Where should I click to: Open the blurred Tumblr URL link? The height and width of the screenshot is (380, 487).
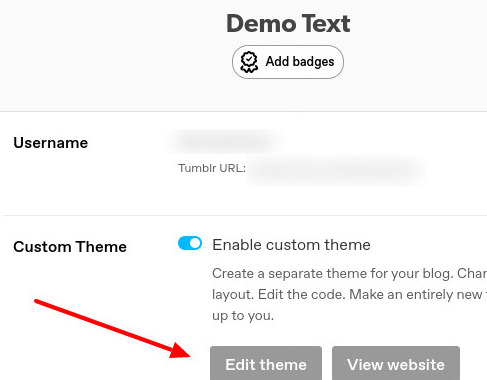pos(336,170)
